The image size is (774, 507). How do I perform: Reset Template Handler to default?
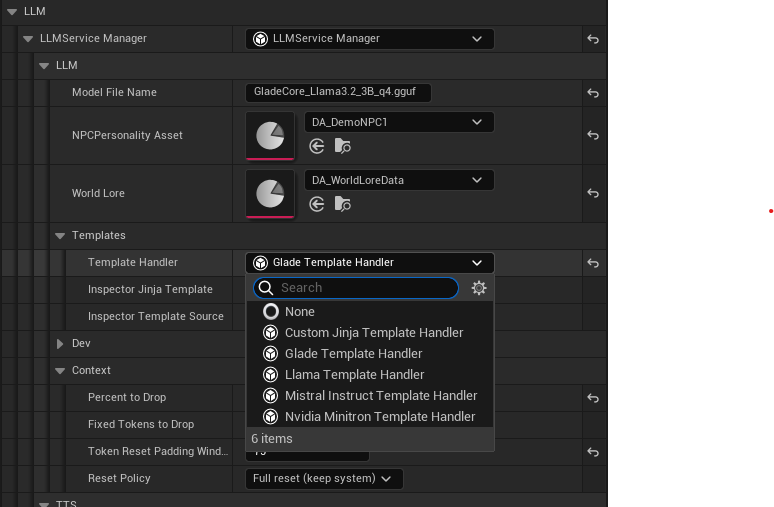pyautogui.click(x=593, y=263)
